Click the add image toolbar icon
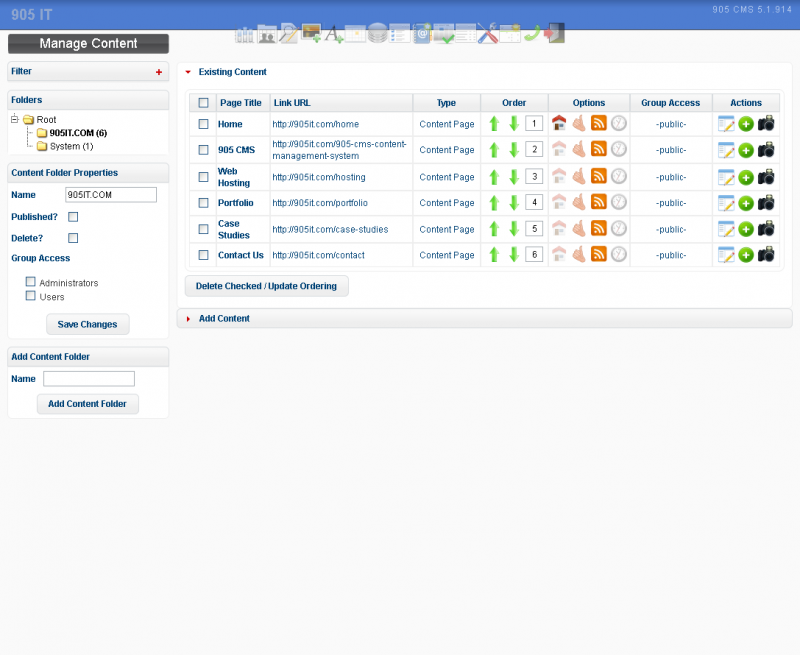 click(311, 34)
